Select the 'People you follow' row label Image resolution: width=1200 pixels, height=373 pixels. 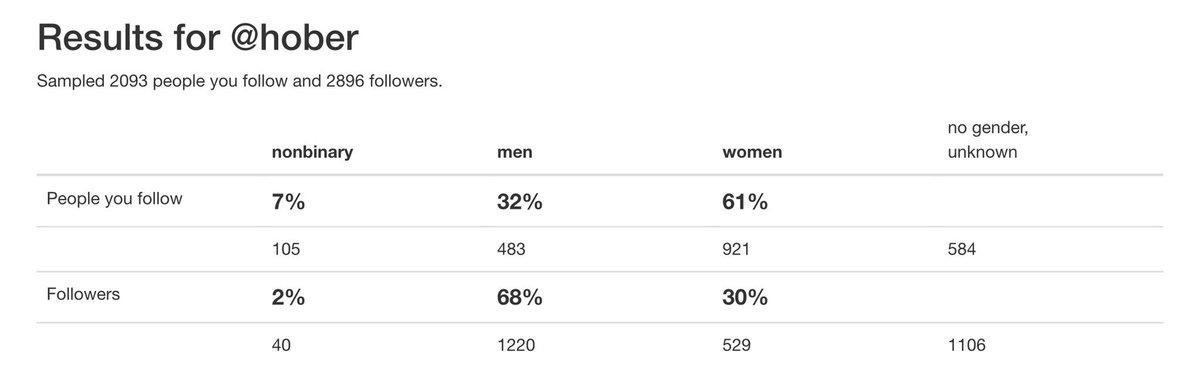point(114,199)
